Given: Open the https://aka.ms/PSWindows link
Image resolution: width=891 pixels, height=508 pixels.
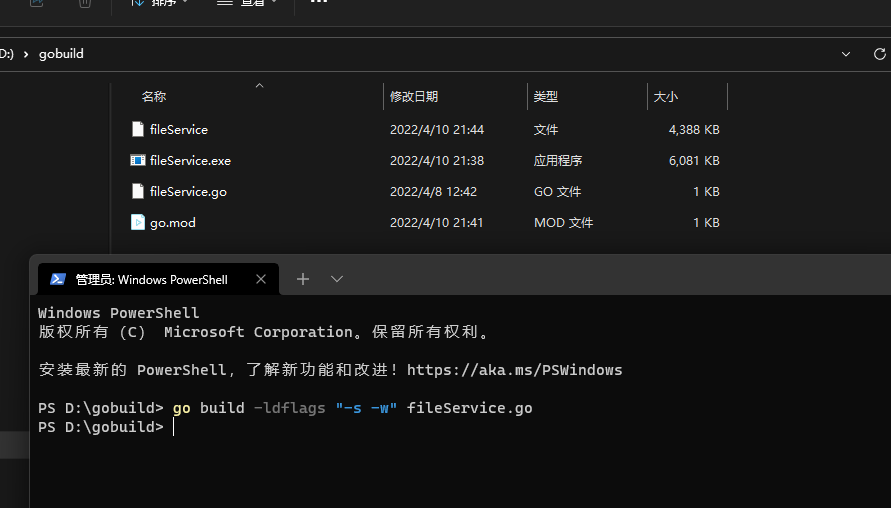Looking at the screenshot, I should click(x=514, y=370).
